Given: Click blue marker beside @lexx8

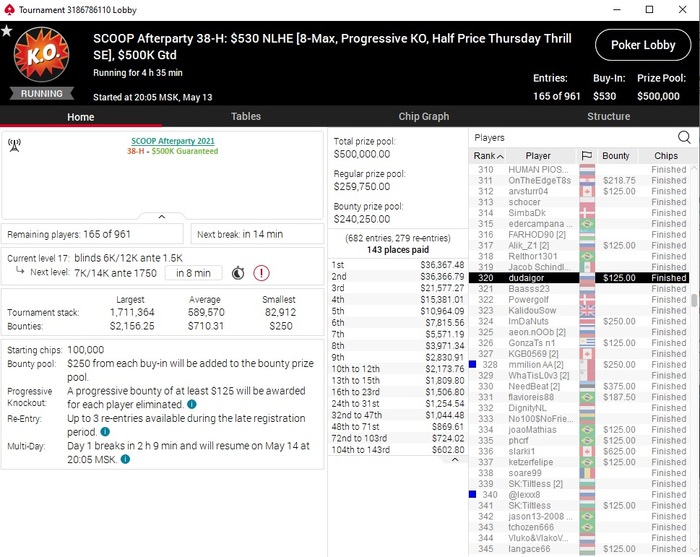Looking at the screenshot, I should tap(472, 494).
